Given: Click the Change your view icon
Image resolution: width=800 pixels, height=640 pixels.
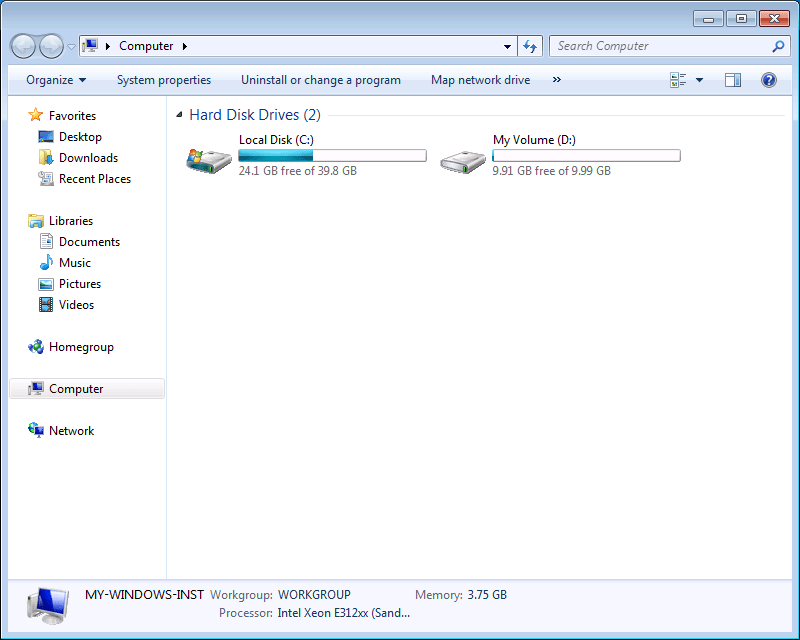Looking at the screenshot, I should [679, 80].
